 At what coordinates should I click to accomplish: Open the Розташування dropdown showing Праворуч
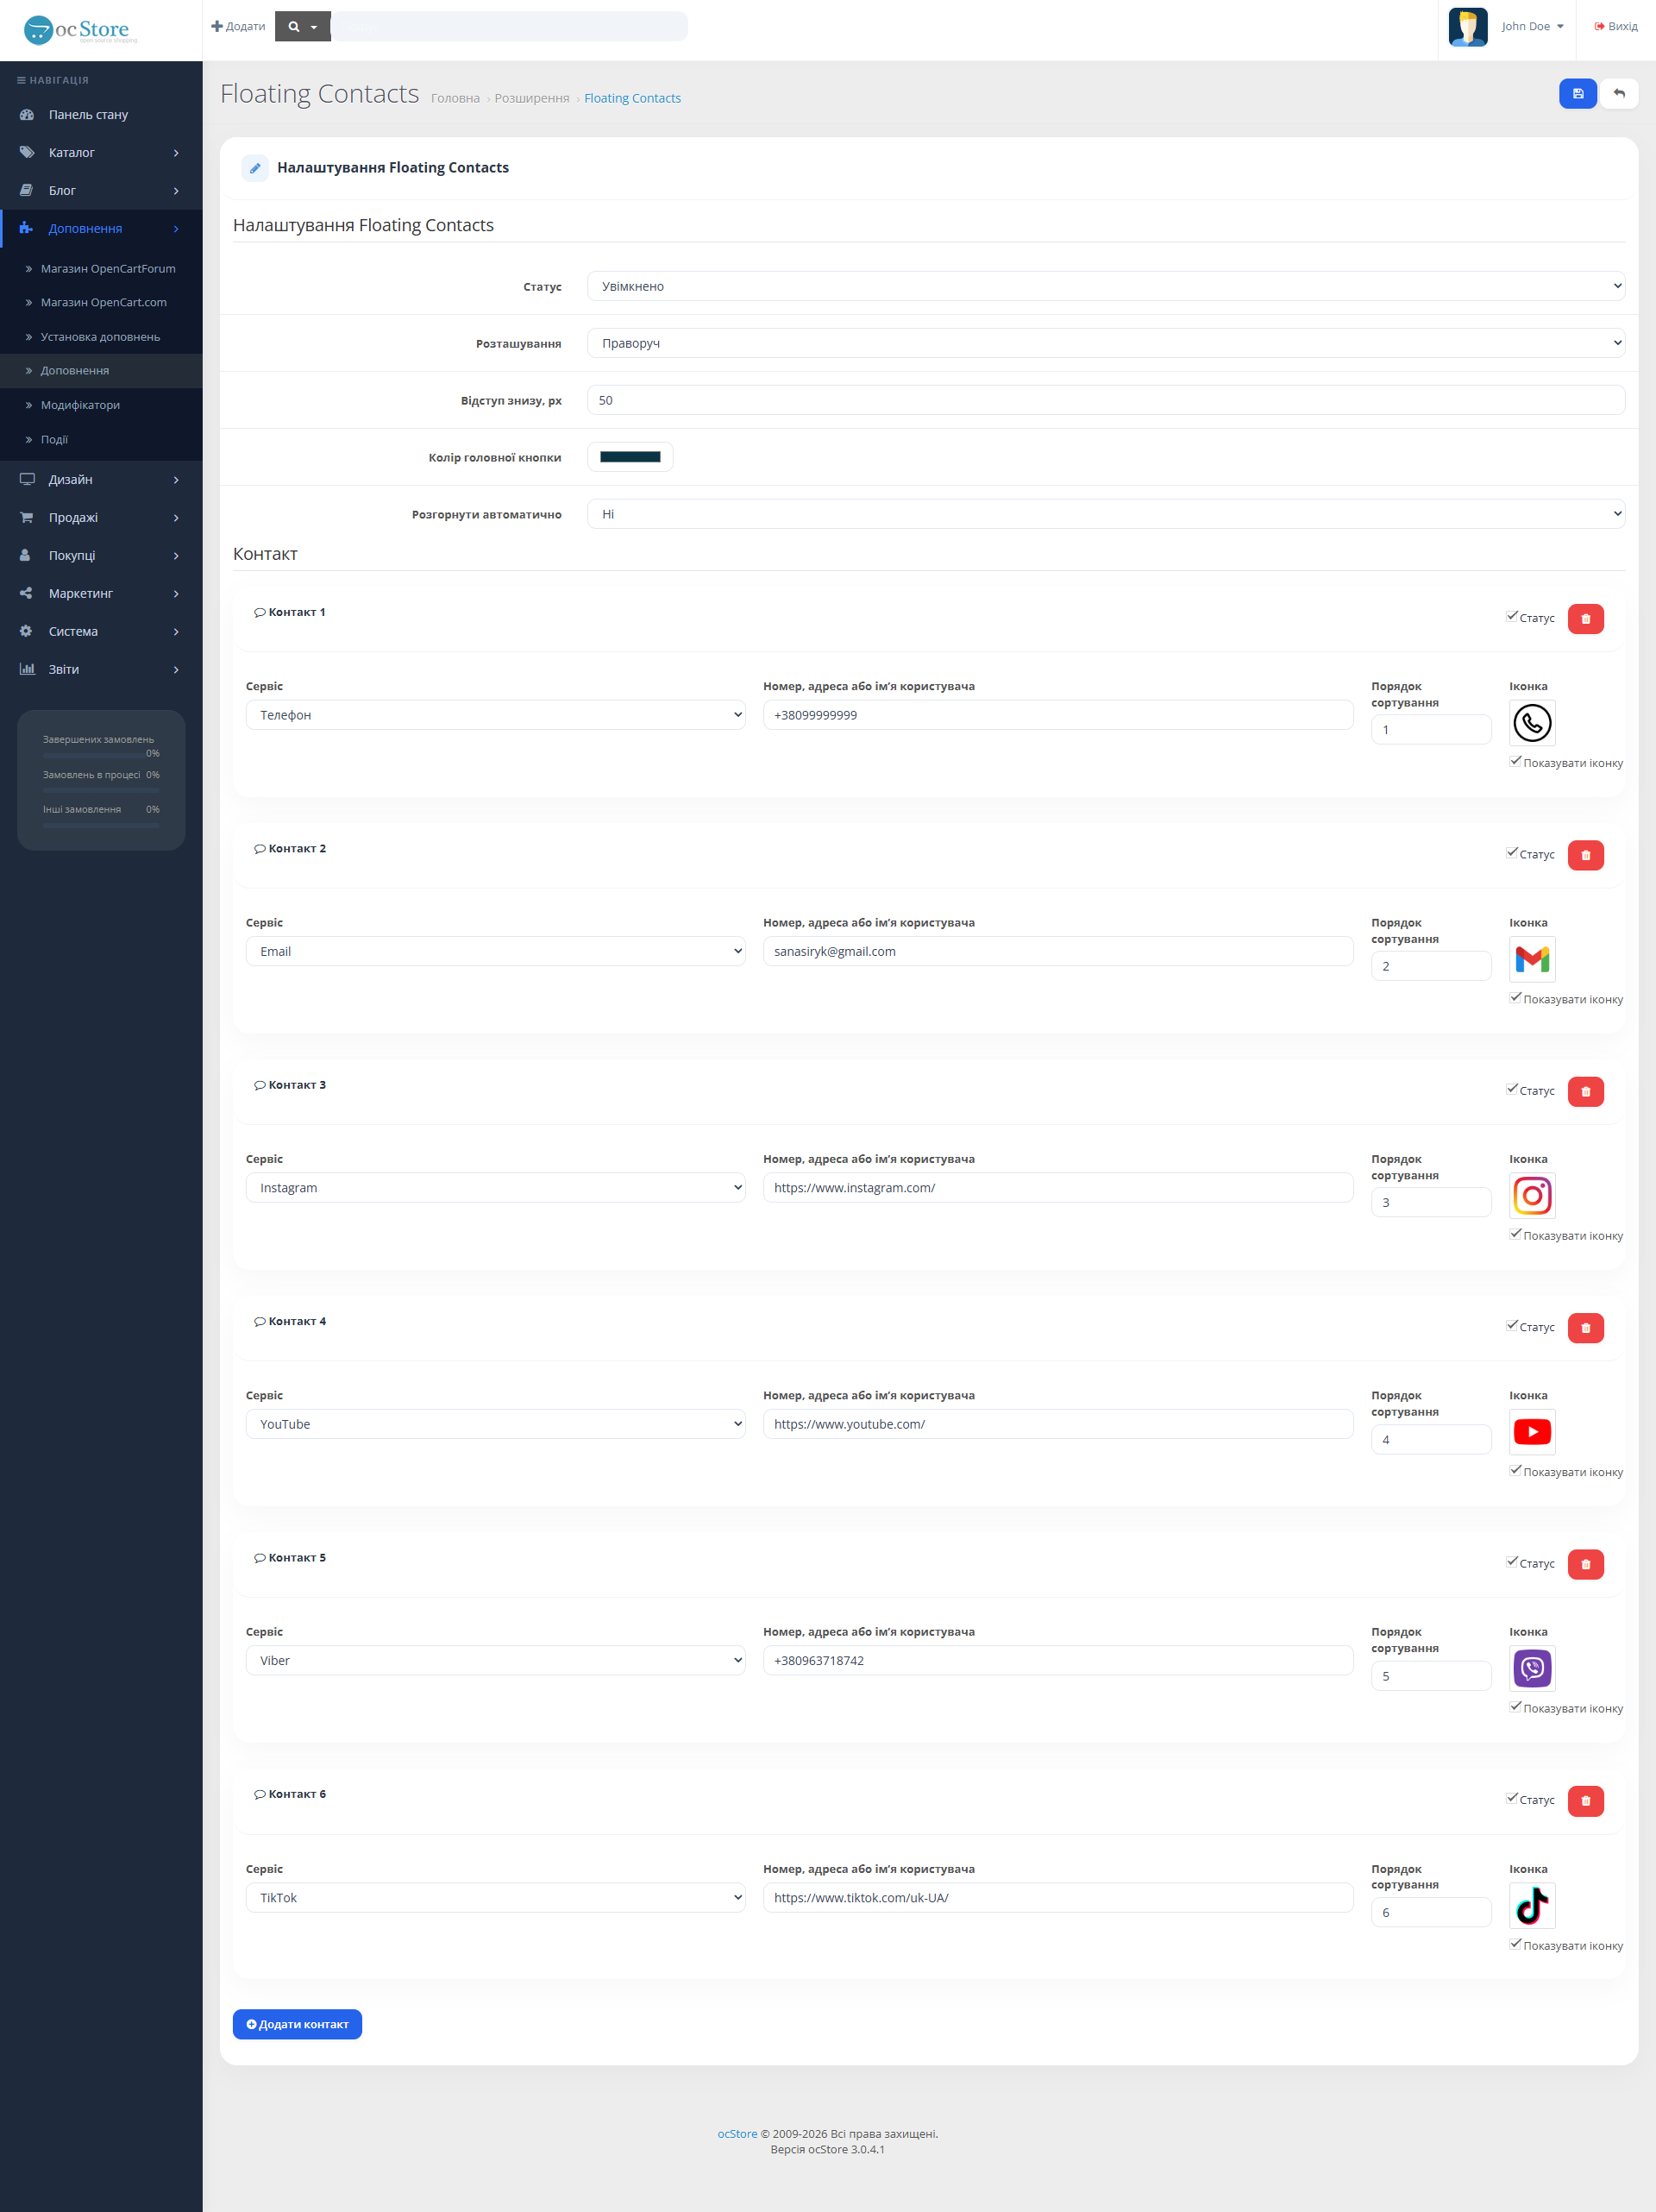(x=1105, y=343)
